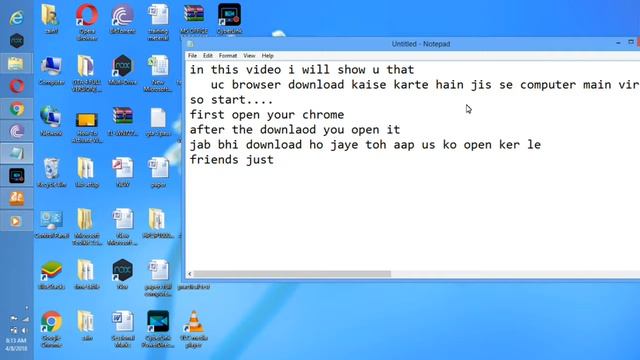Click the Opera icon on the taskbar

click(17, 86)
